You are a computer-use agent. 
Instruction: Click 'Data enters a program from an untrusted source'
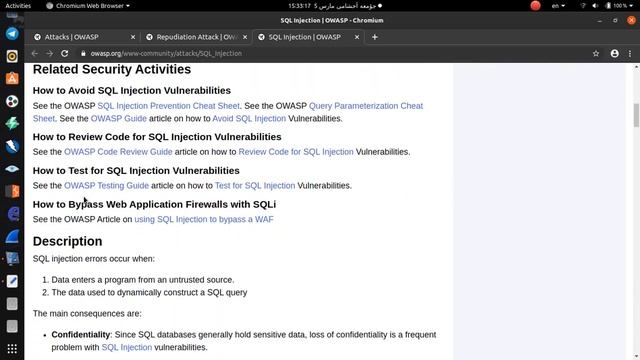tap(142, 280)
